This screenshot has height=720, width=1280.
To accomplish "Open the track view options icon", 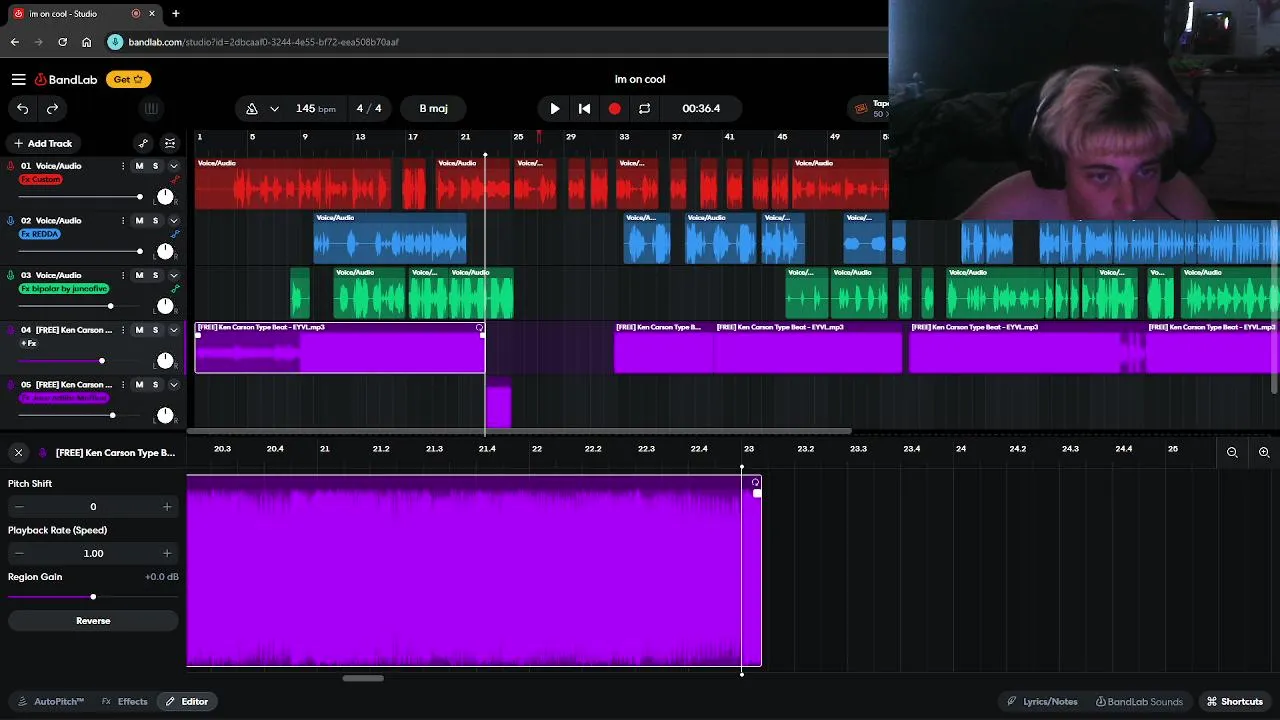I will click(x=170, y=143).
